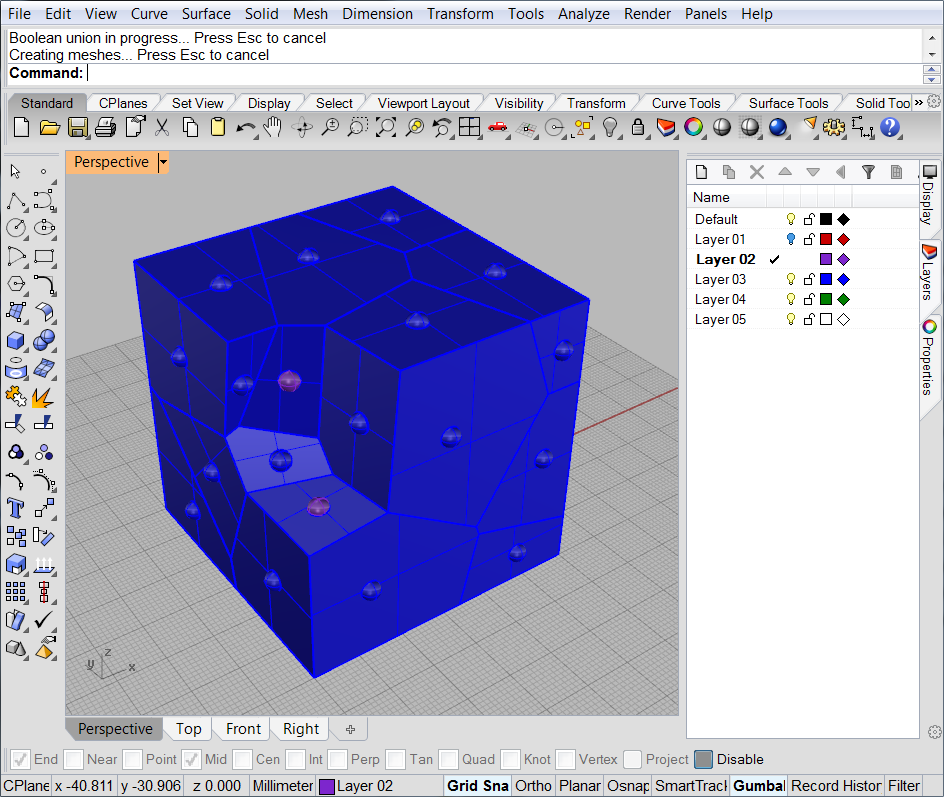Enable the Perp osnap checkbox
Screen dimensions: 944x797
pos(337,759)
